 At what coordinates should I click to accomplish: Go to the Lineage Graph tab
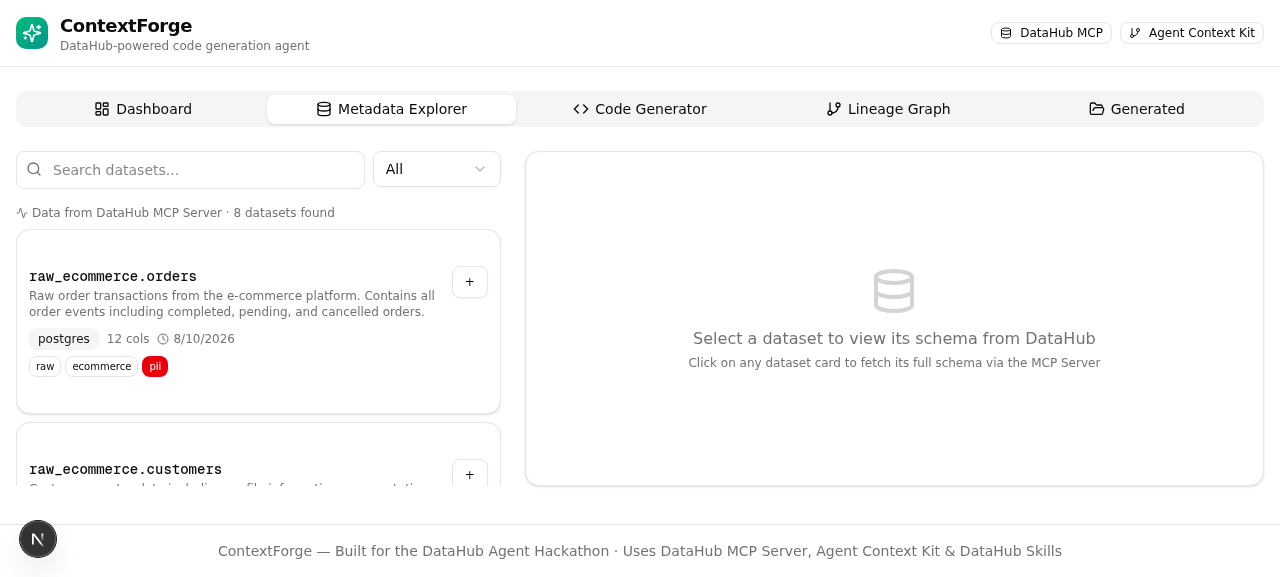coord(888,109)
